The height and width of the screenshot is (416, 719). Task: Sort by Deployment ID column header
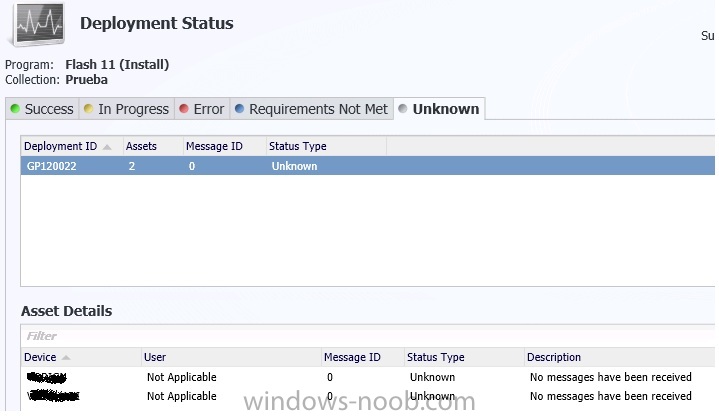(x=60, y=146)
